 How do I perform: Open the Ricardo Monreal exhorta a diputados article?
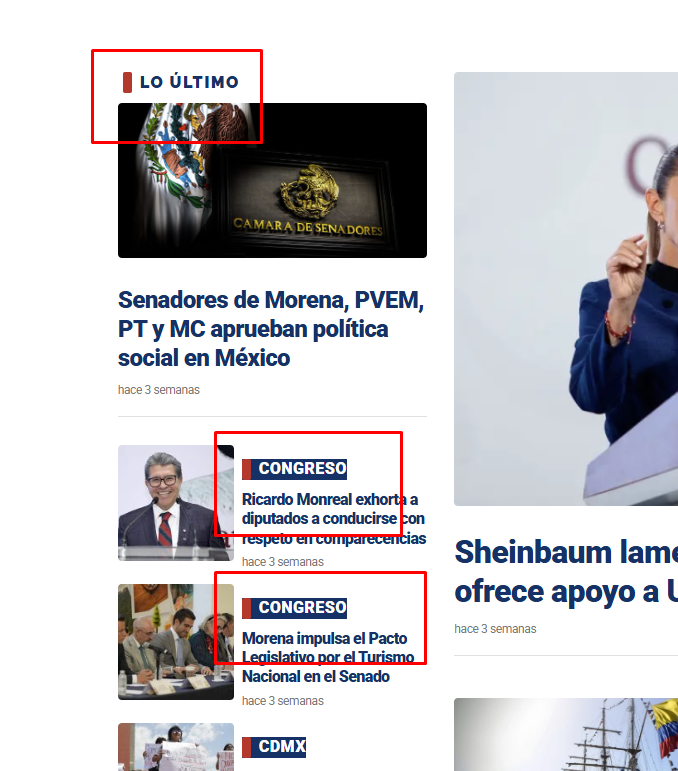[x=334, y=519]
